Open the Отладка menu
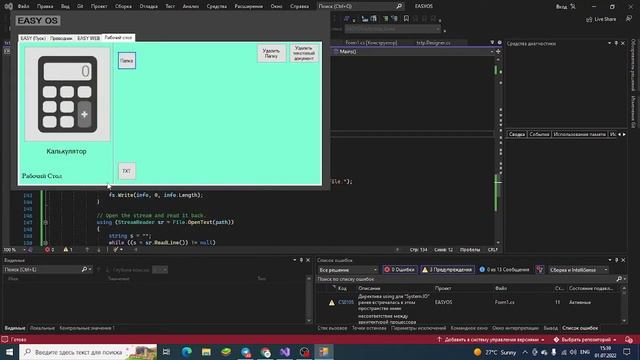 (x=148, y=6)
